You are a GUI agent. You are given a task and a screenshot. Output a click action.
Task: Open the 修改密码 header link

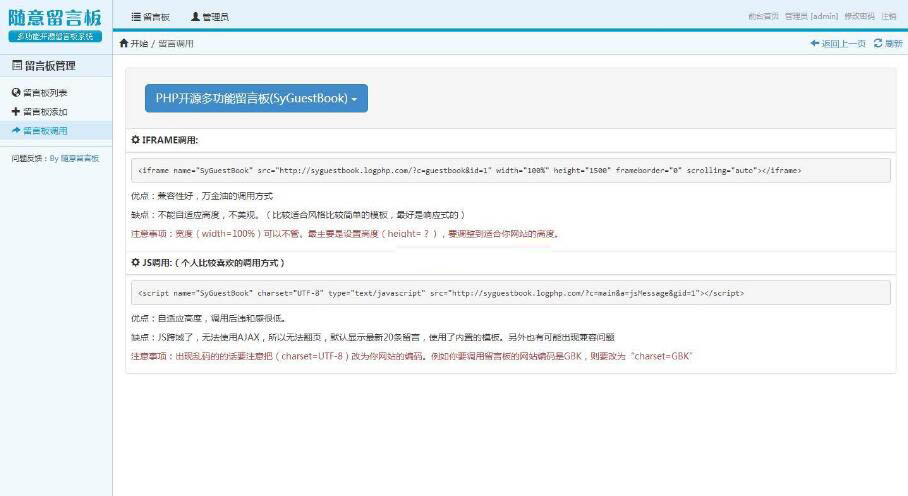click(859, 16)
